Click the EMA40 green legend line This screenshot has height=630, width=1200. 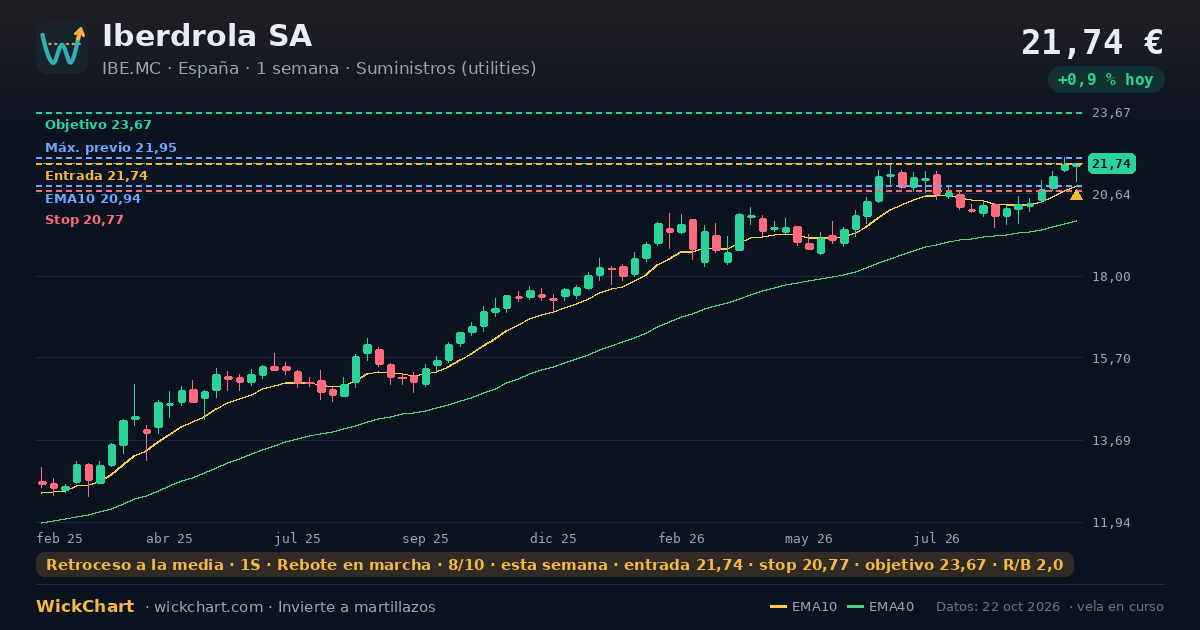(x=855, y=607)
